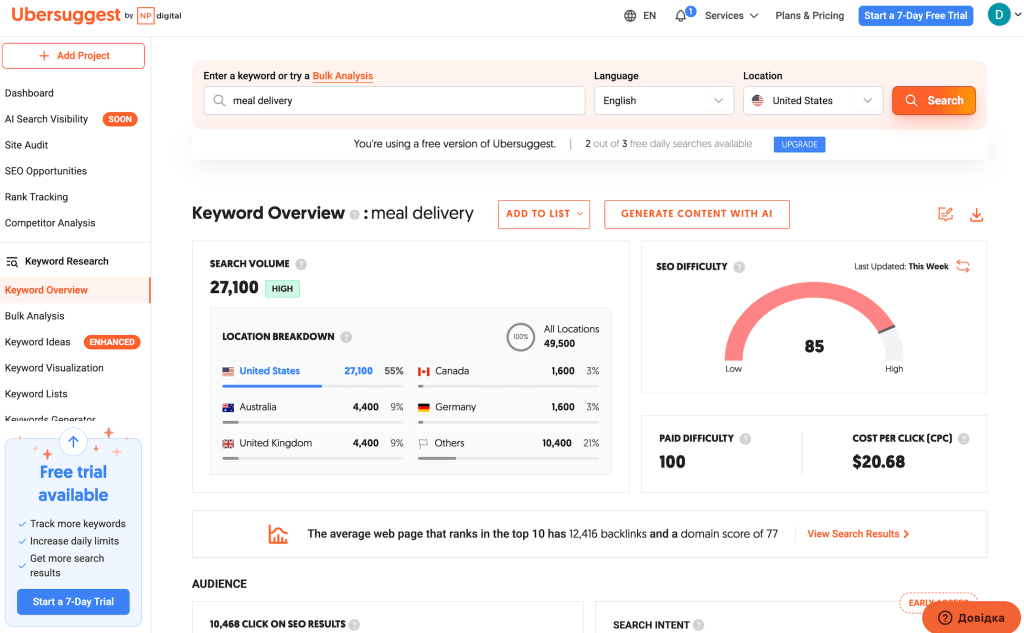The width and height of the screenshot is (1024, 633).
Task: Click the export download icon
Action: [977, 215]
